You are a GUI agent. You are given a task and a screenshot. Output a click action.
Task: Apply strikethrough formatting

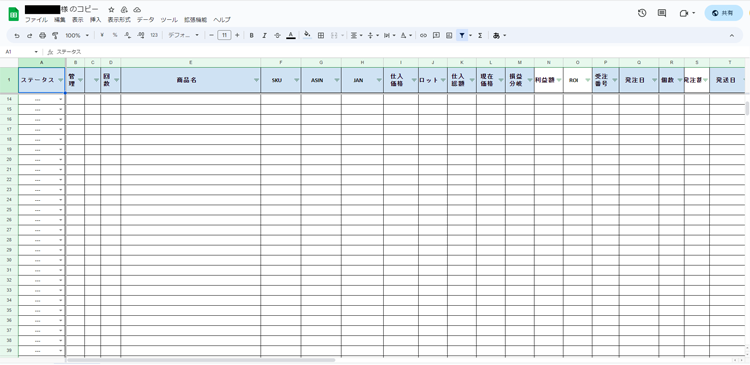tap(277, 35)
